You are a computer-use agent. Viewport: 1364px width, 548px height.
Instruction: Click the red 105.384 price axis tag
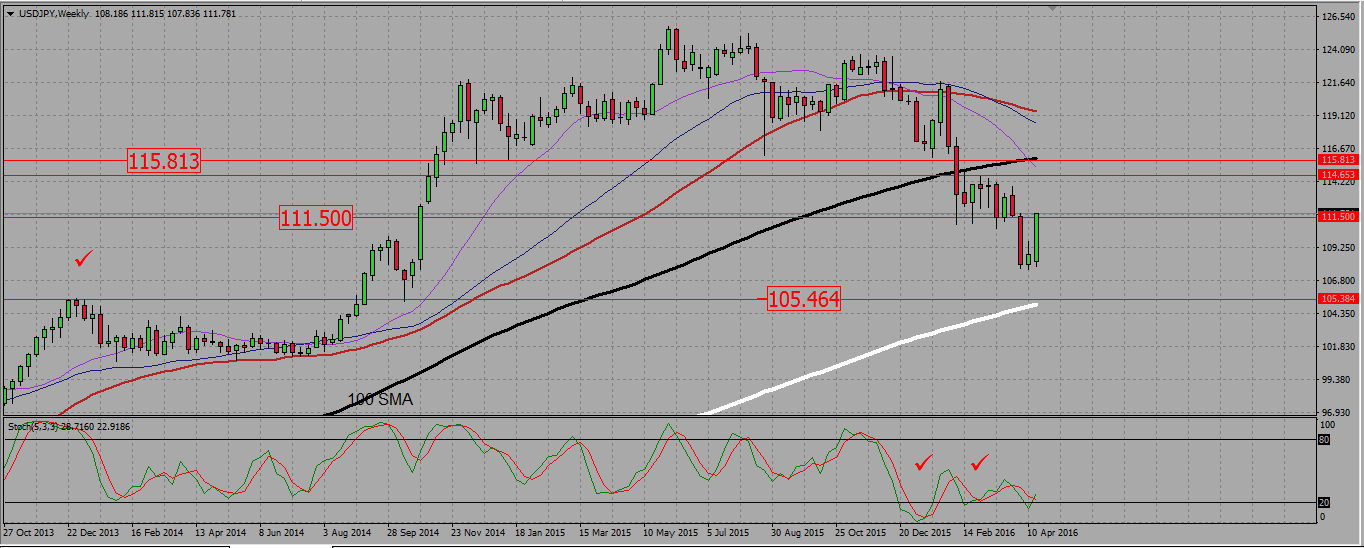point(1337,298)
